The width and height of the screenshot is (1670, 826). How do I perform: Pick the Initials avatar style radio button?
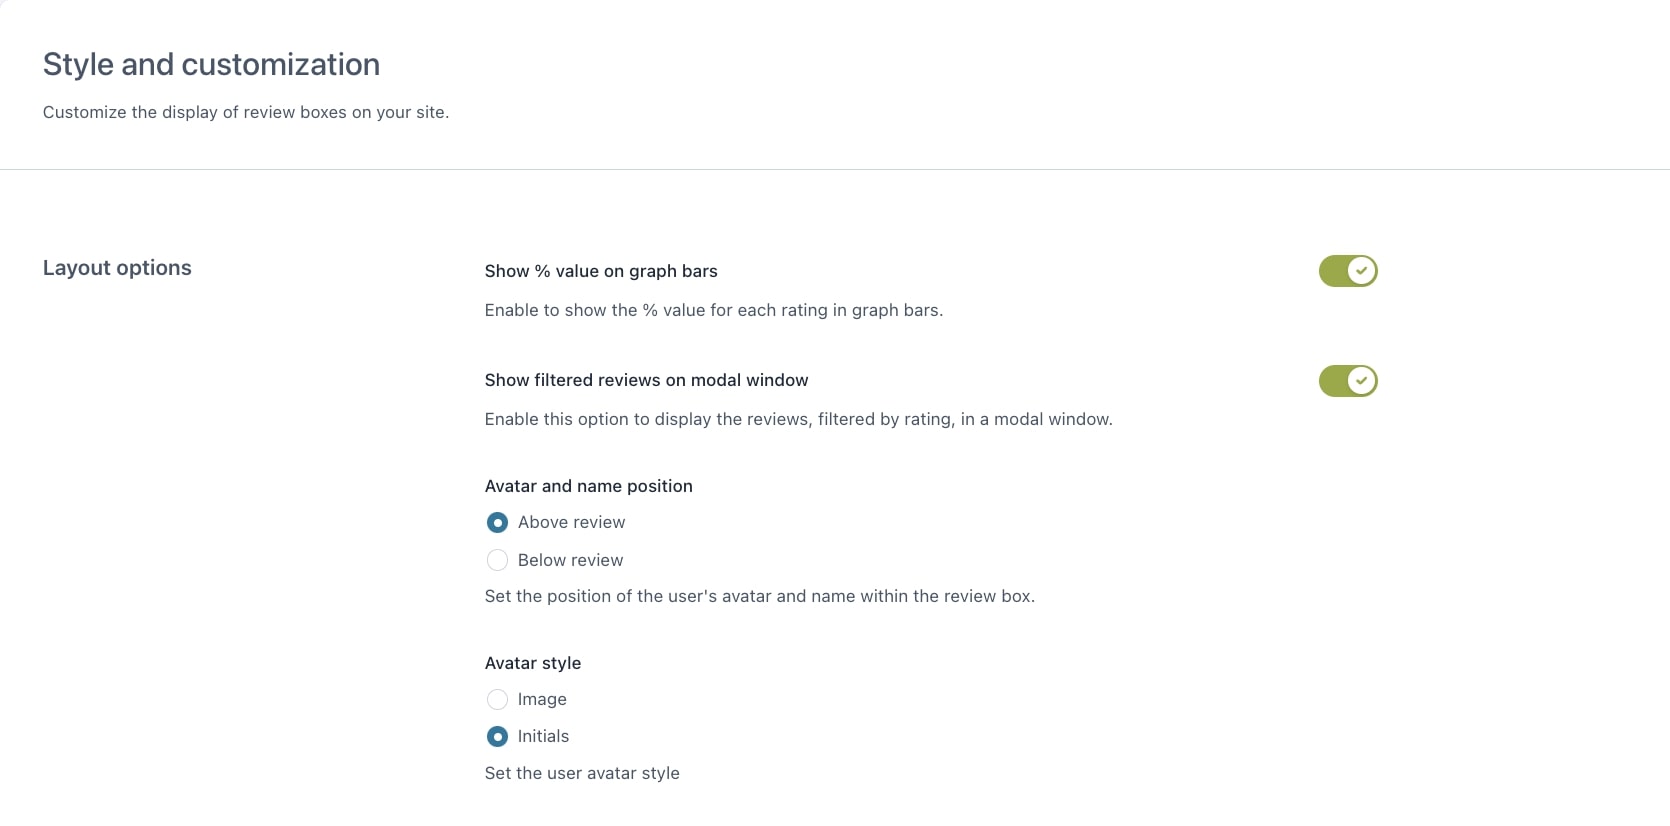tap(497, 737)
